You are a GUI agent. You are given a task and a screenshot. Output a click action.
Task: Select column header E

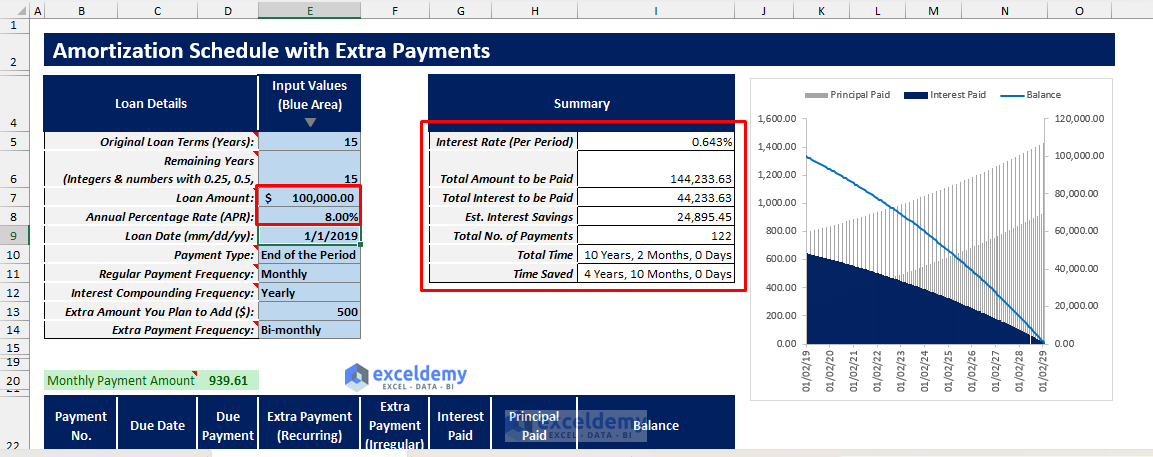(310, 11)
